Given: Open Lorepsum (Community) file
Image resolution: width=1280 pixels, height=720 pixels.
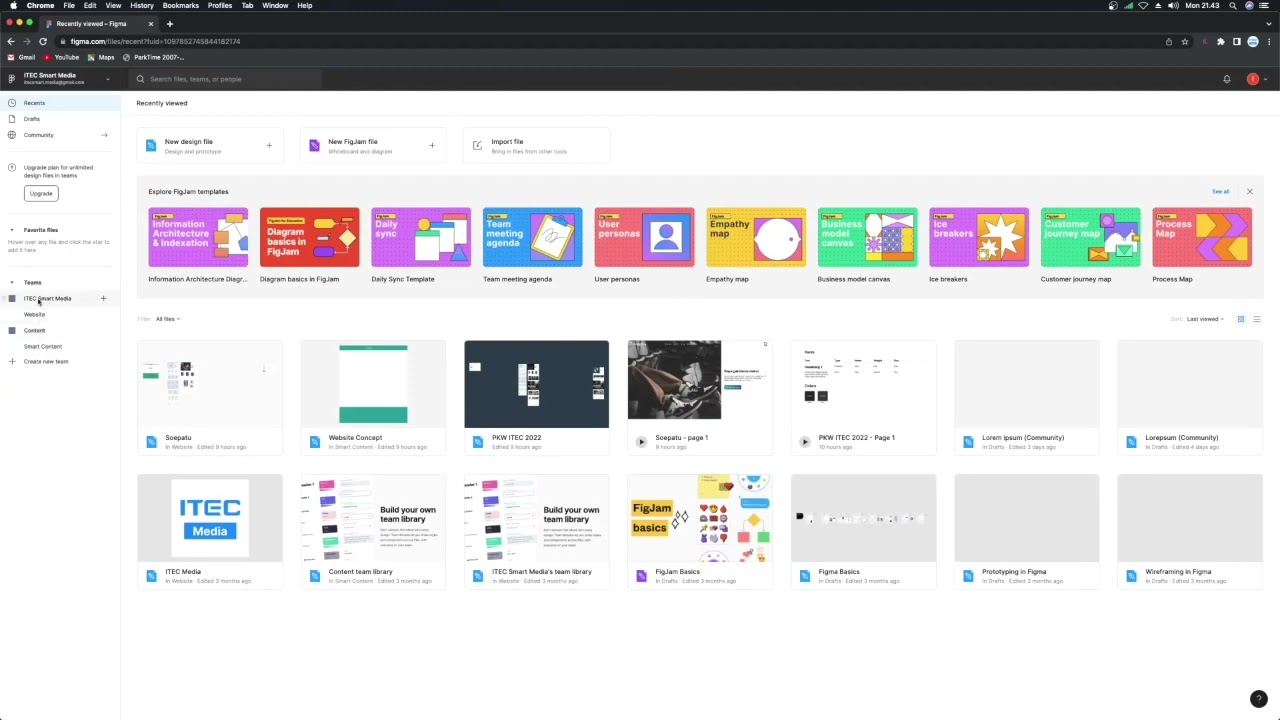Looking at the screenshot, I should click(x=1190, y=397).
